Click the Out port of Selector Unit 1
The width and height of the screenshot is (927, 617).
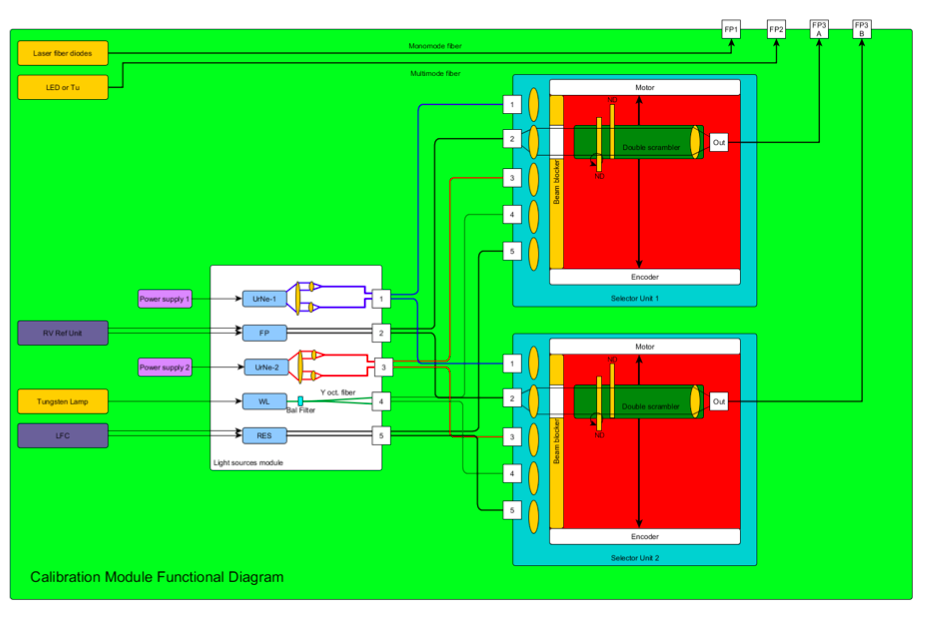[718, 143]
